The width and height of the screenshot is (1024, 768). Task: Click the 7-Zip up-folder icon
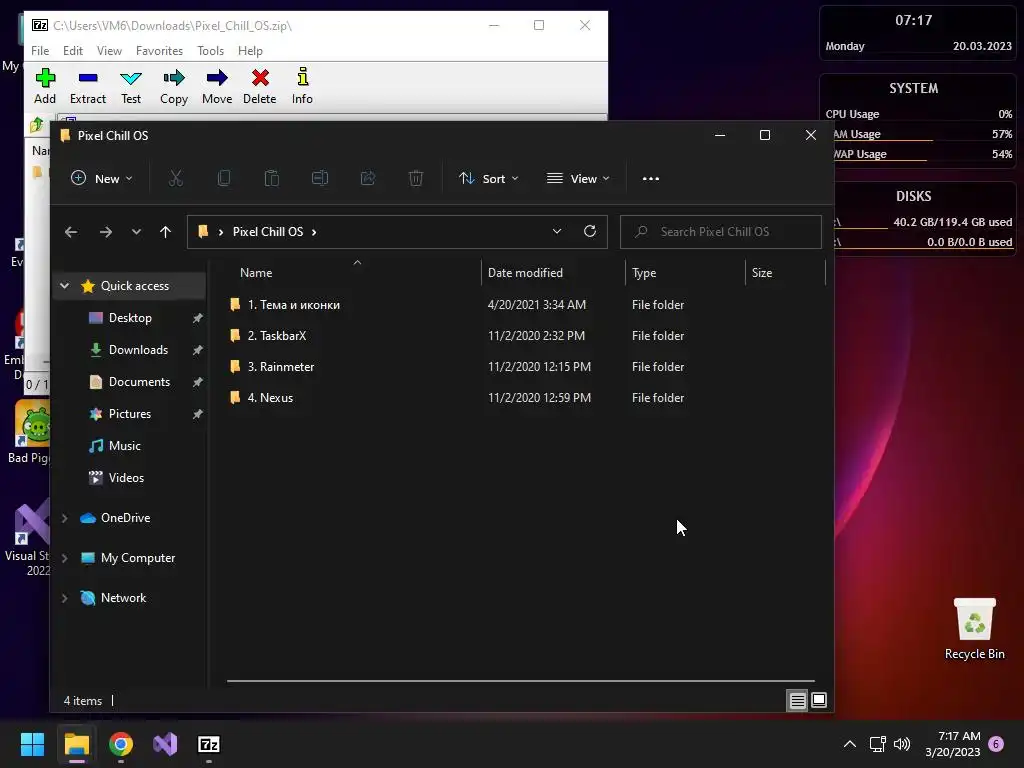point(37,124)
